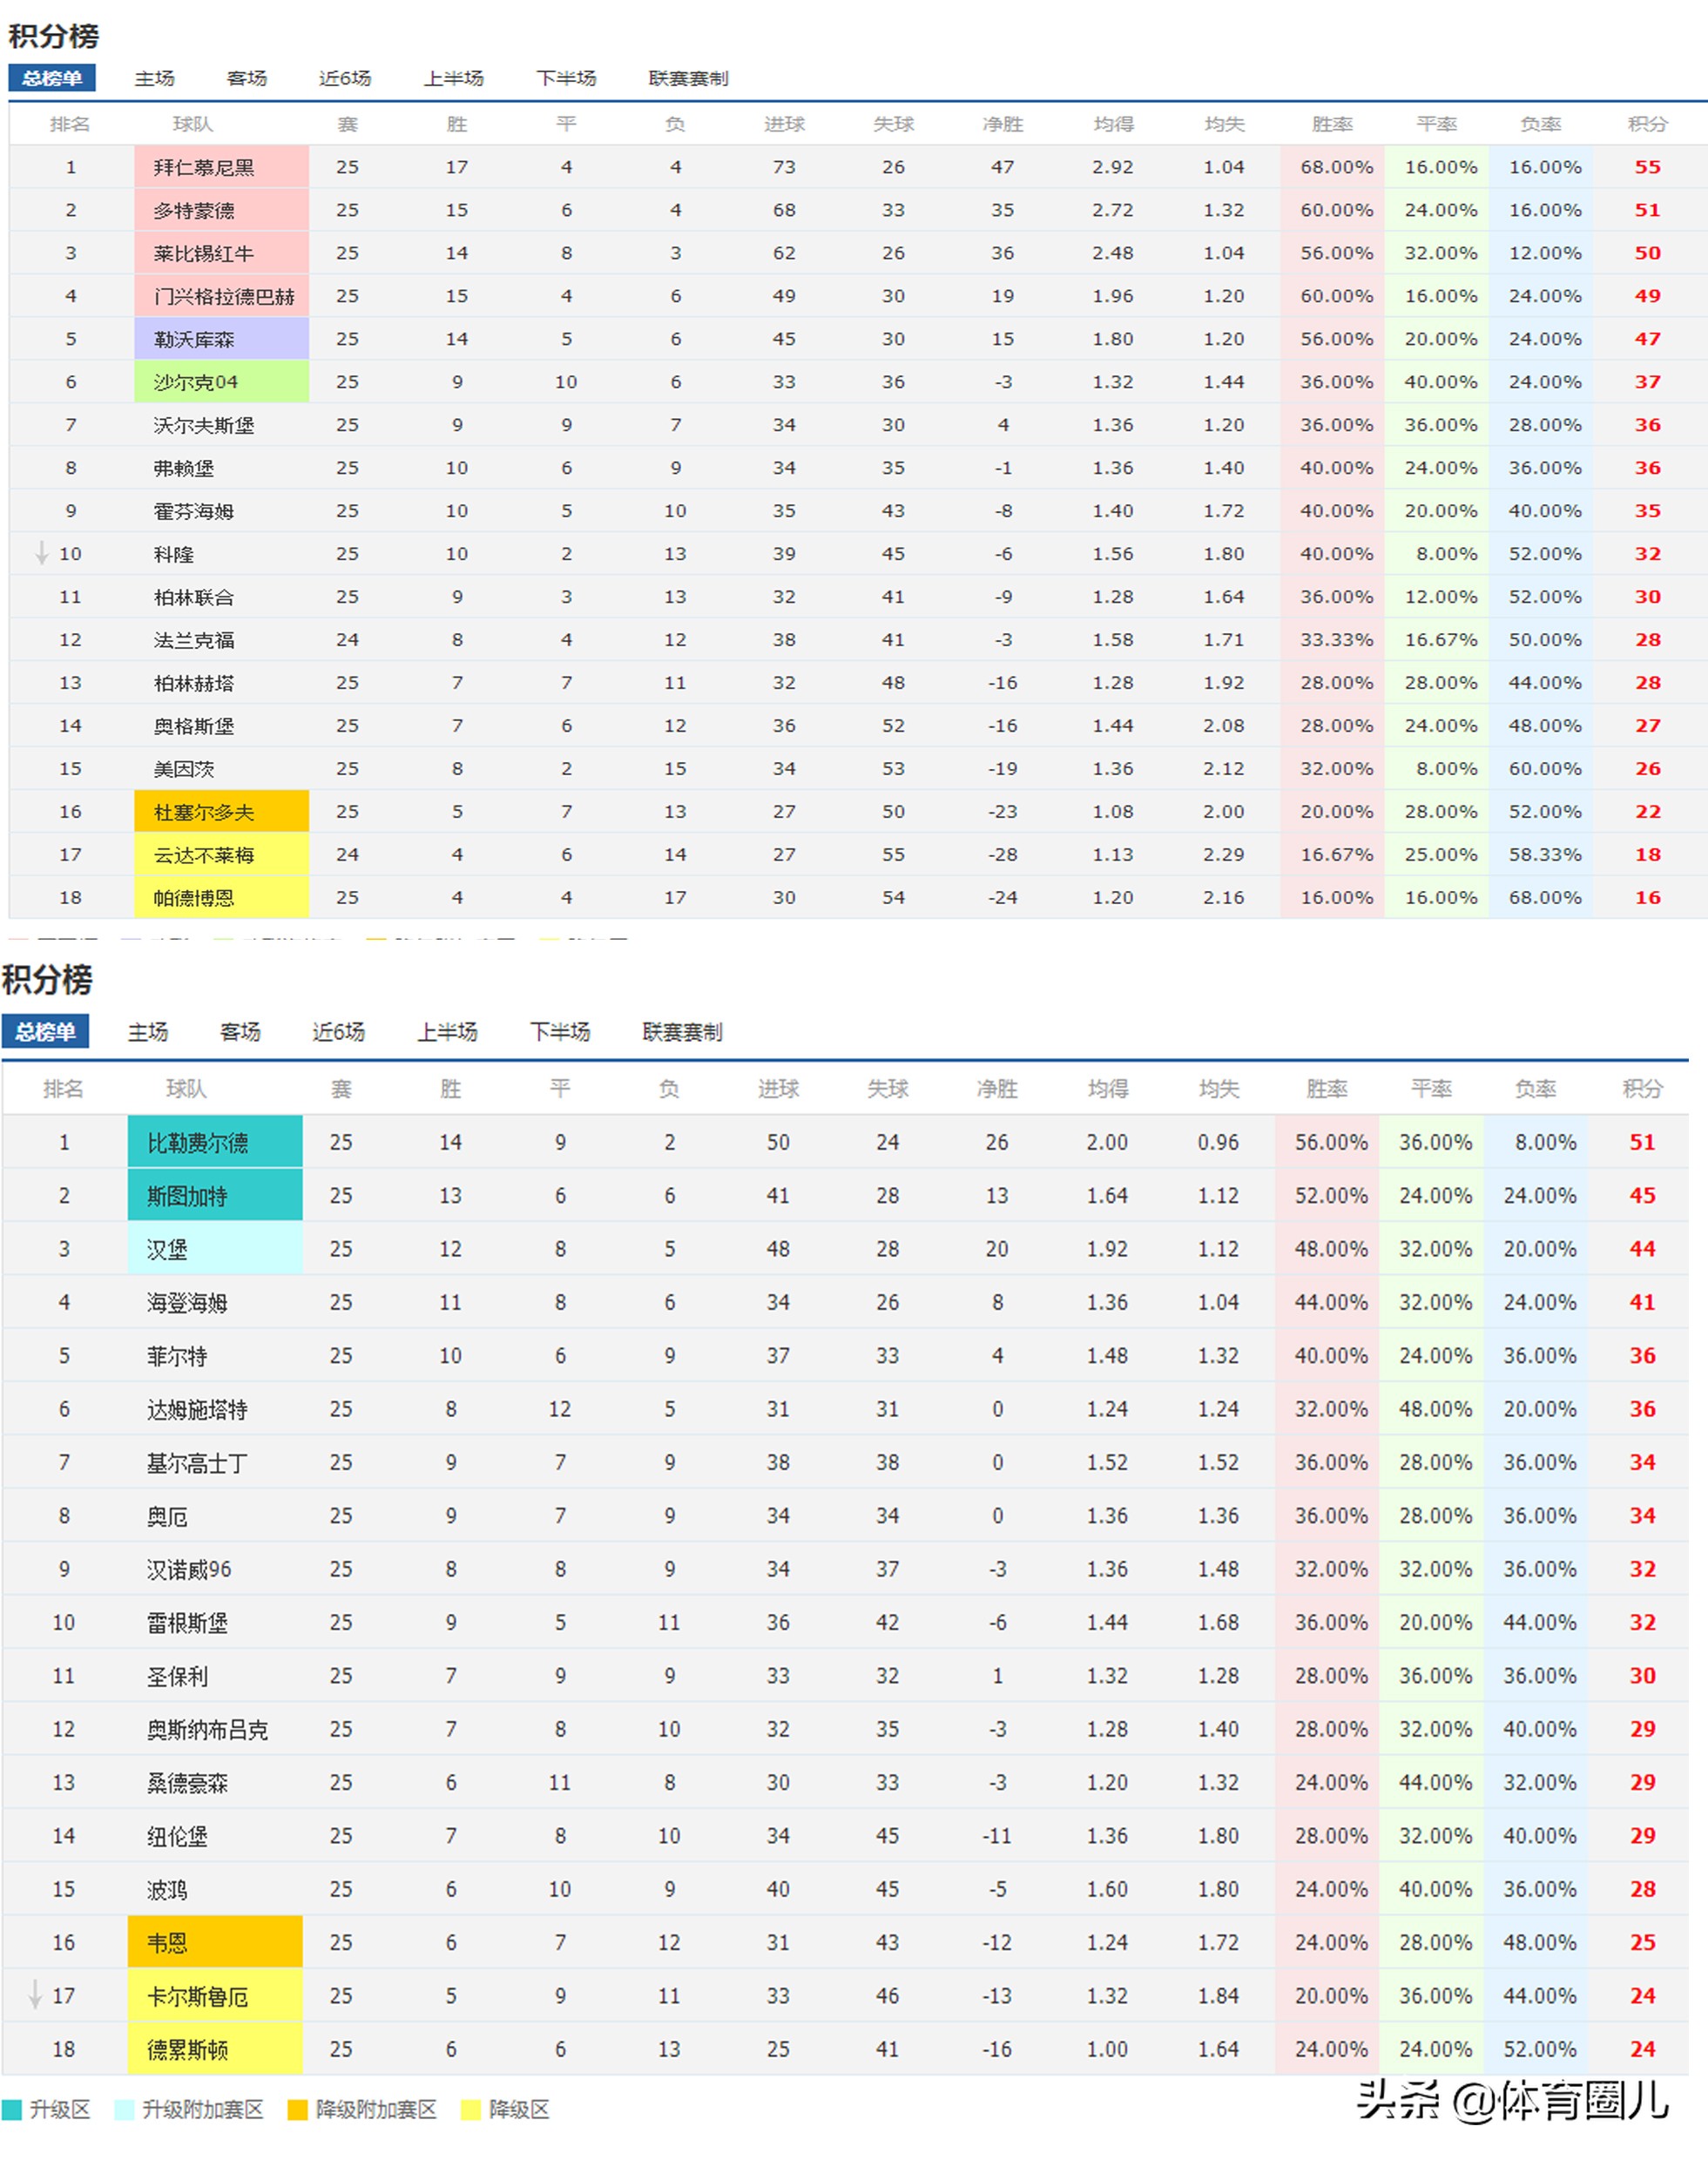Screen dimensions: 1708x2160
Task: Open team 沙尔克04
Action: pyautogui.click(x=196, y=382)
